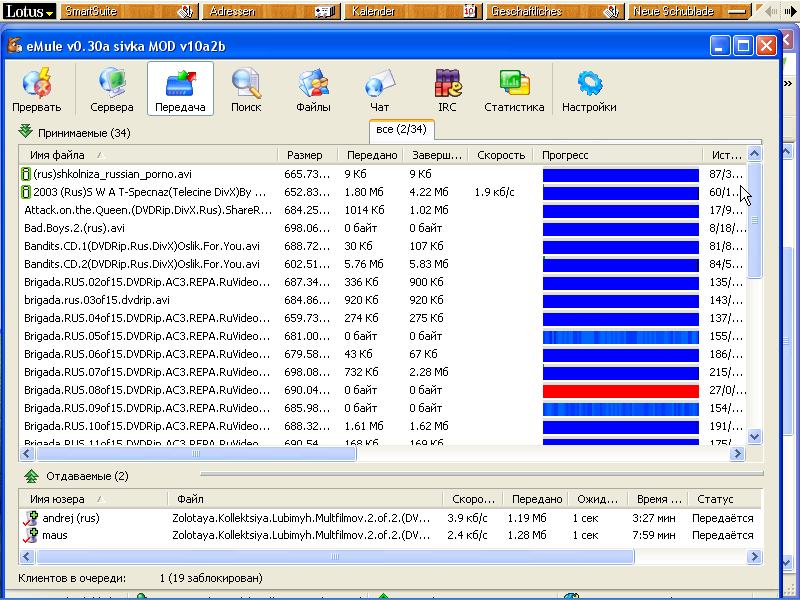Sort downloads by Ист... sources column
Image resolution: width=800 pixels, height=600 pixels.
tap(725, 155)
